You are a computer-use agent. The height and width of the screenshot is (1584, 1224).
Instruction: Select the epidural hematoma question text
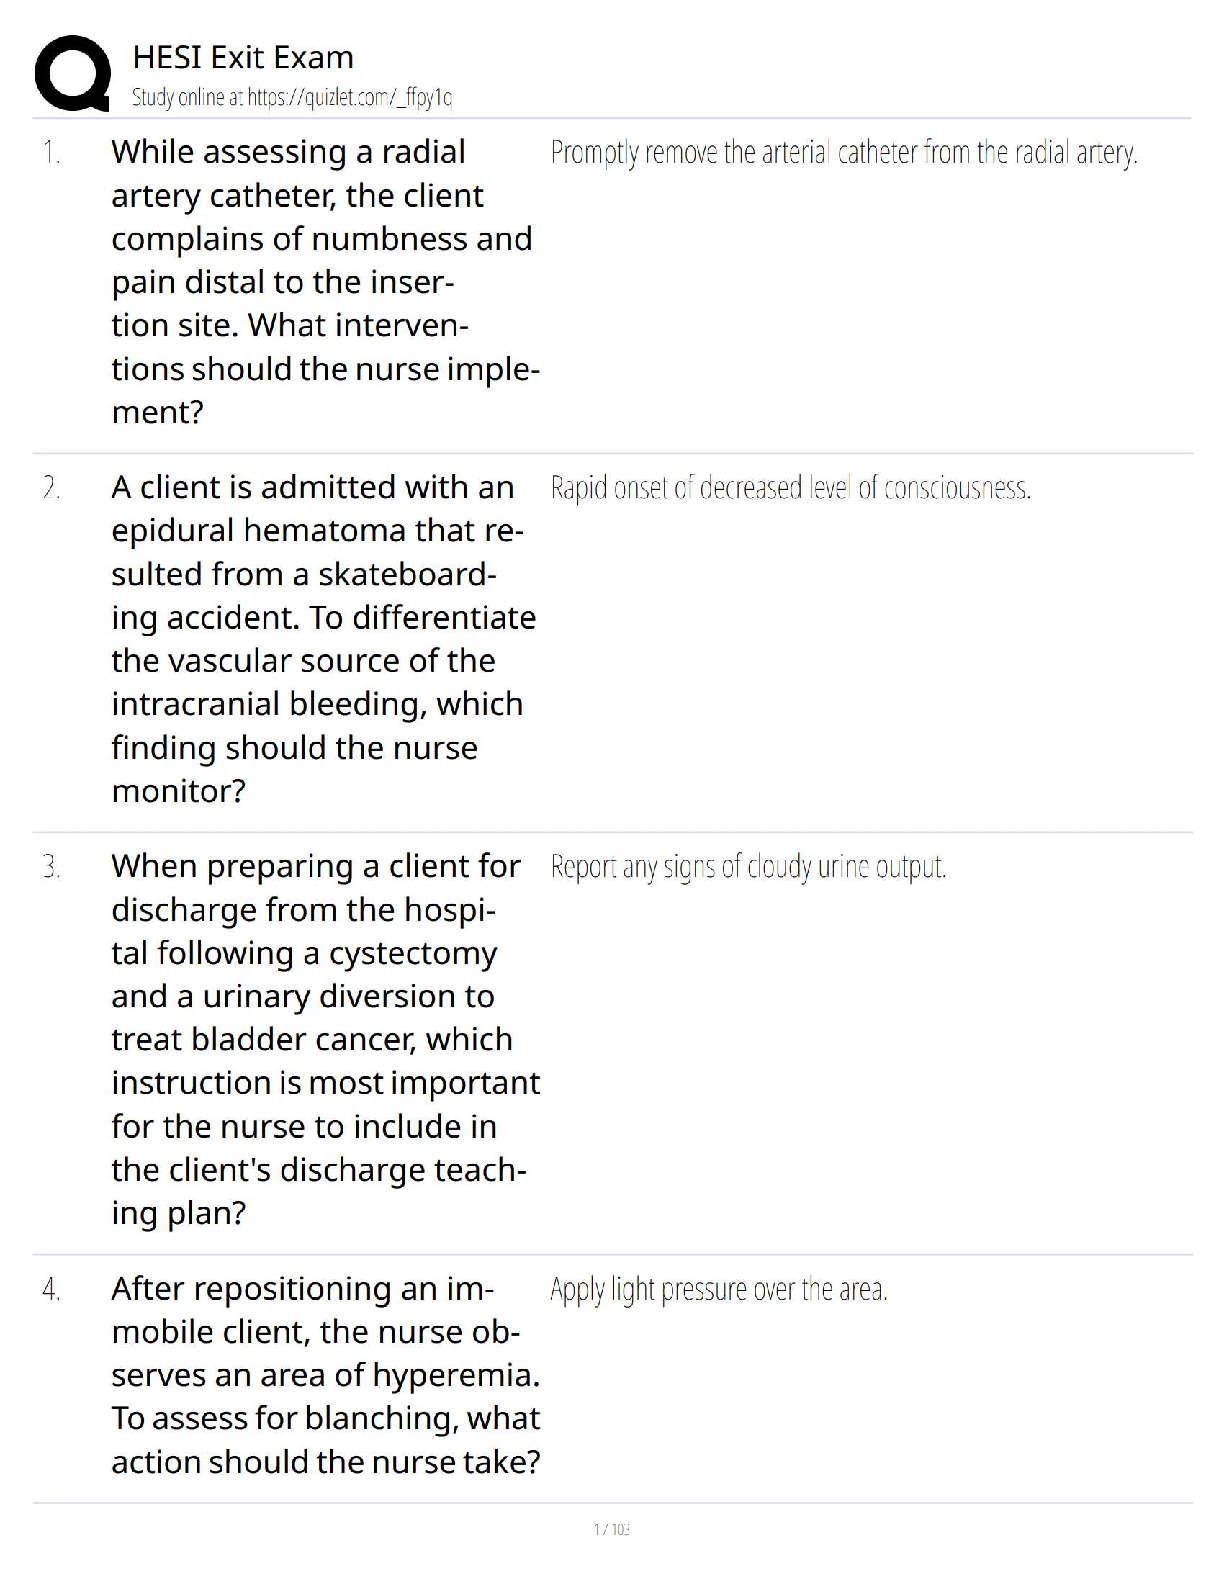point(321,638)
